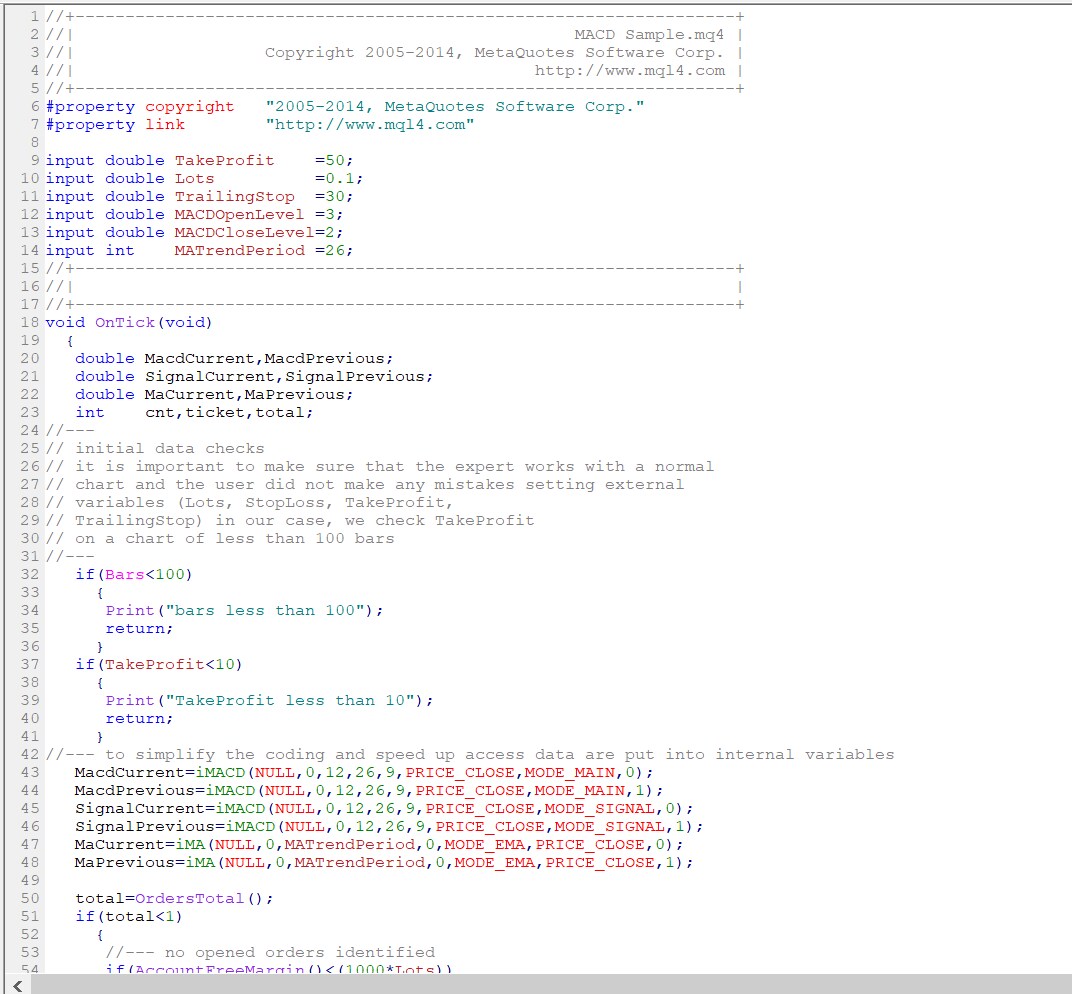
Task: Click "#property copyright" on line 6
Action: (x=140, y=107)
